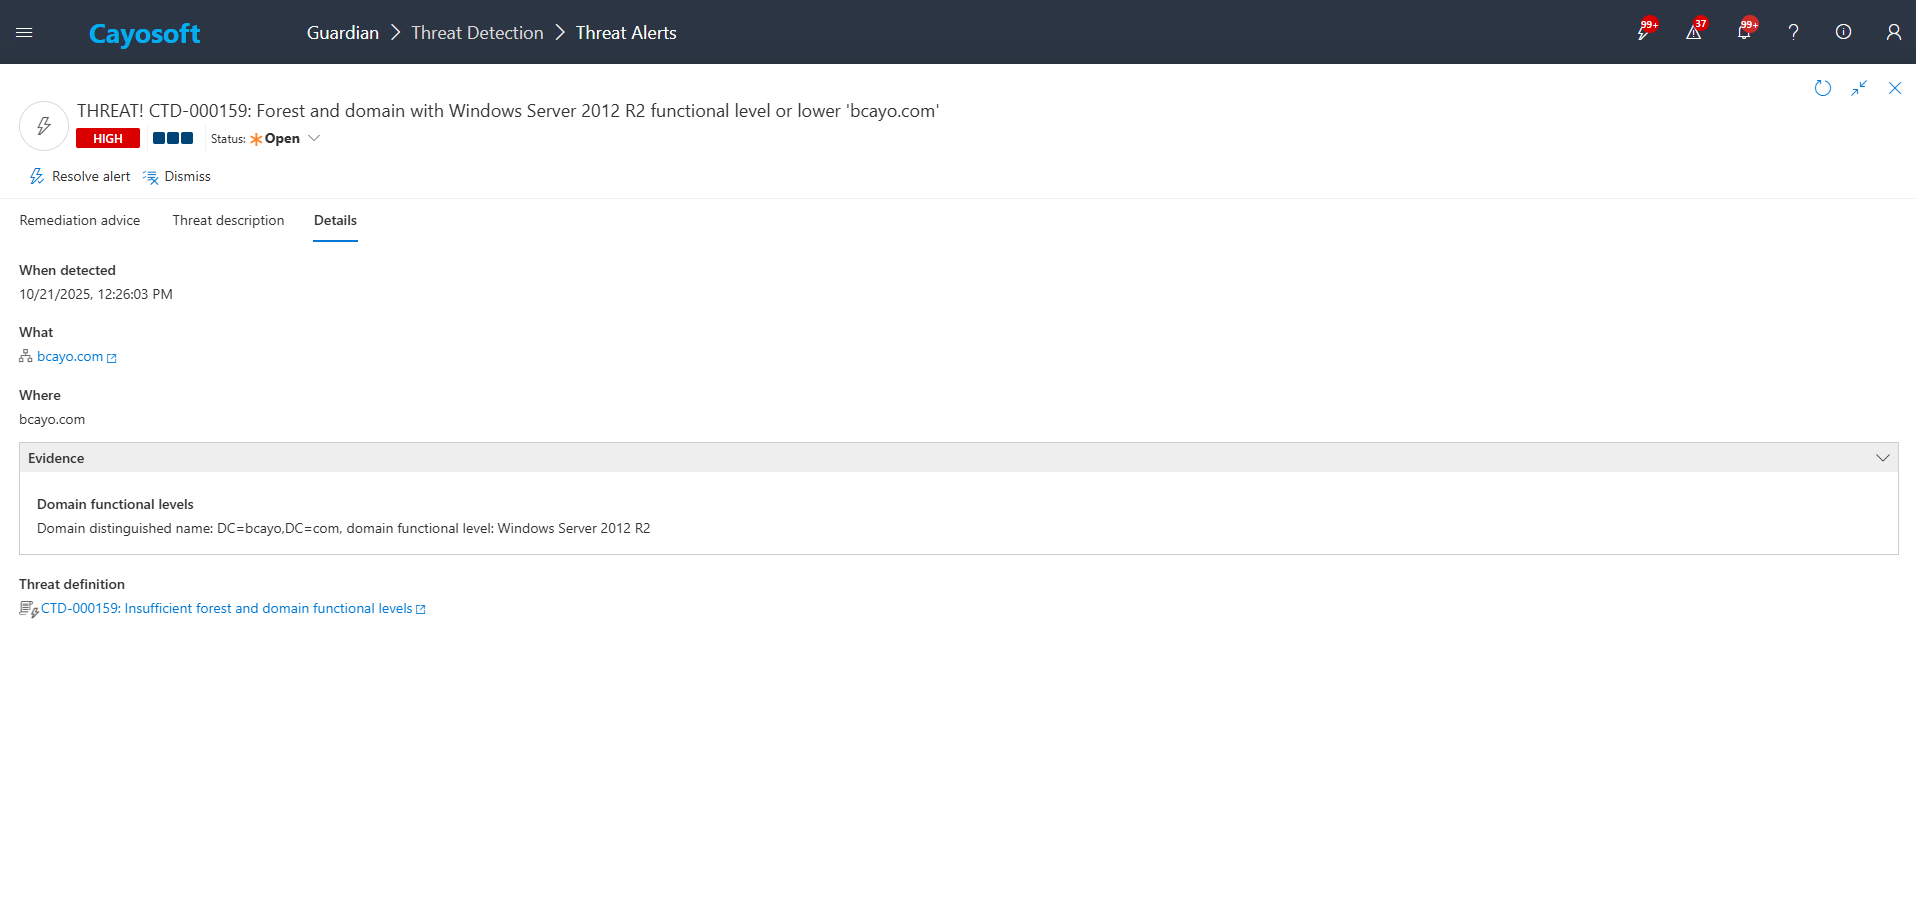Dismiss this threat alert
The height and width of the screenshot is (909, 1916).
(177, 177)
